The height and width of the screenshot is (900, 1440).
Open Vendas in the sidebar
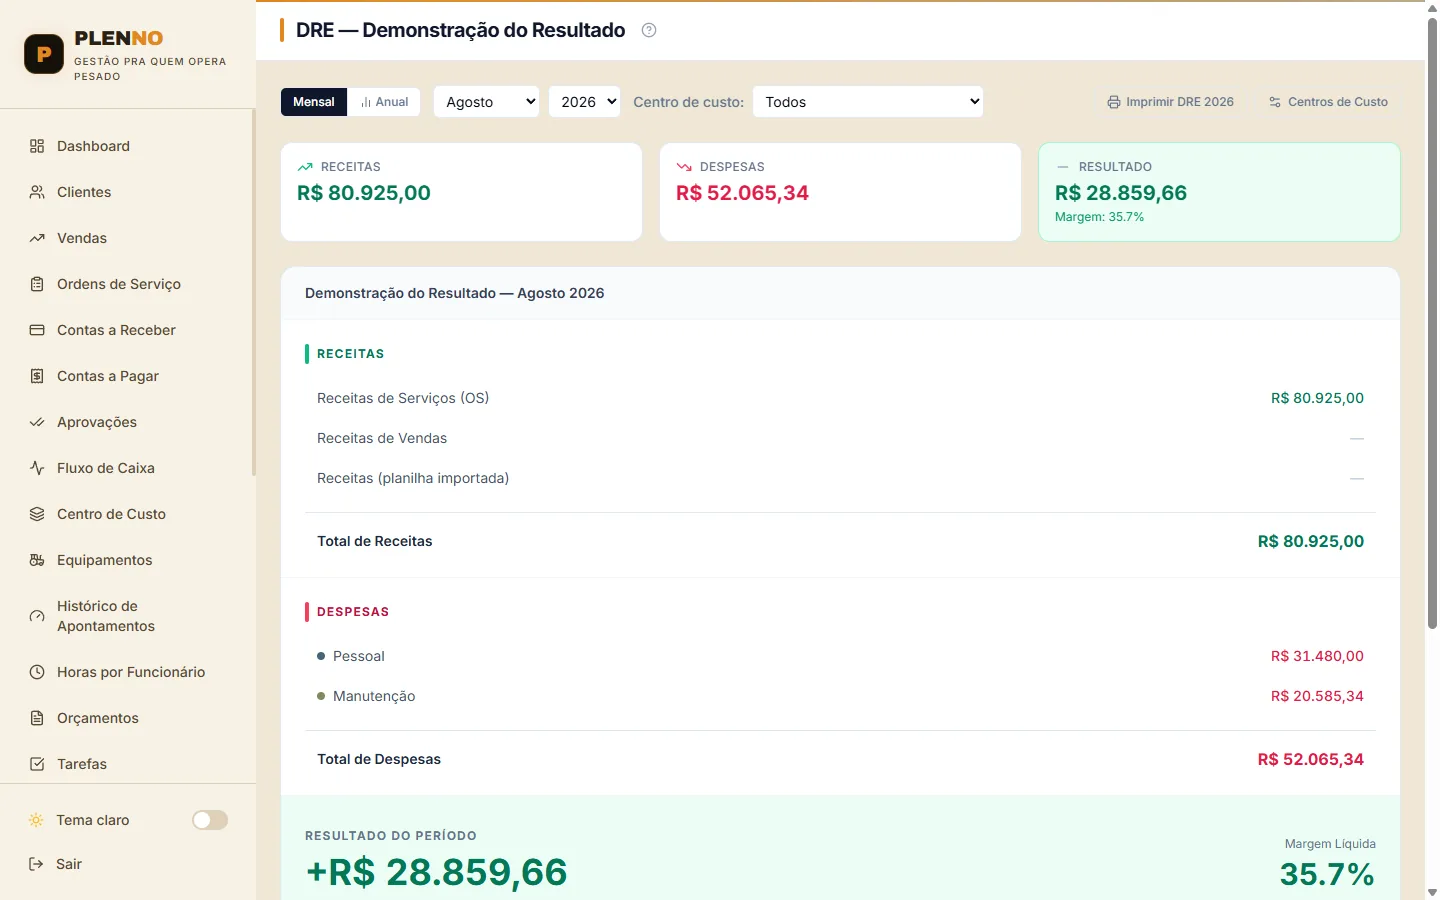(126, 238)
